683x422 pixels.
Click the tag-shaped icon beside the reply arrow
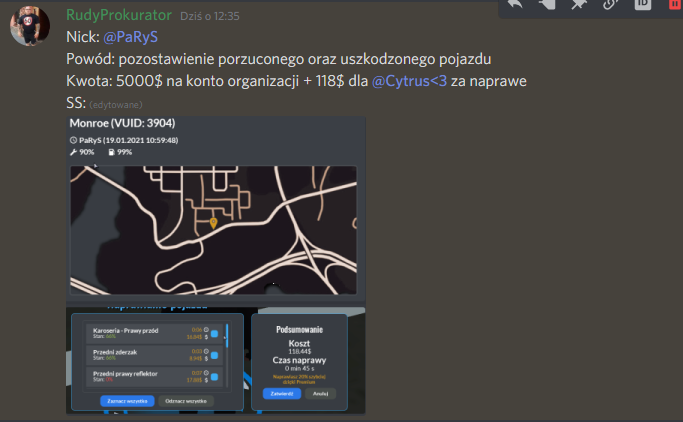click(x=547, y=4)
